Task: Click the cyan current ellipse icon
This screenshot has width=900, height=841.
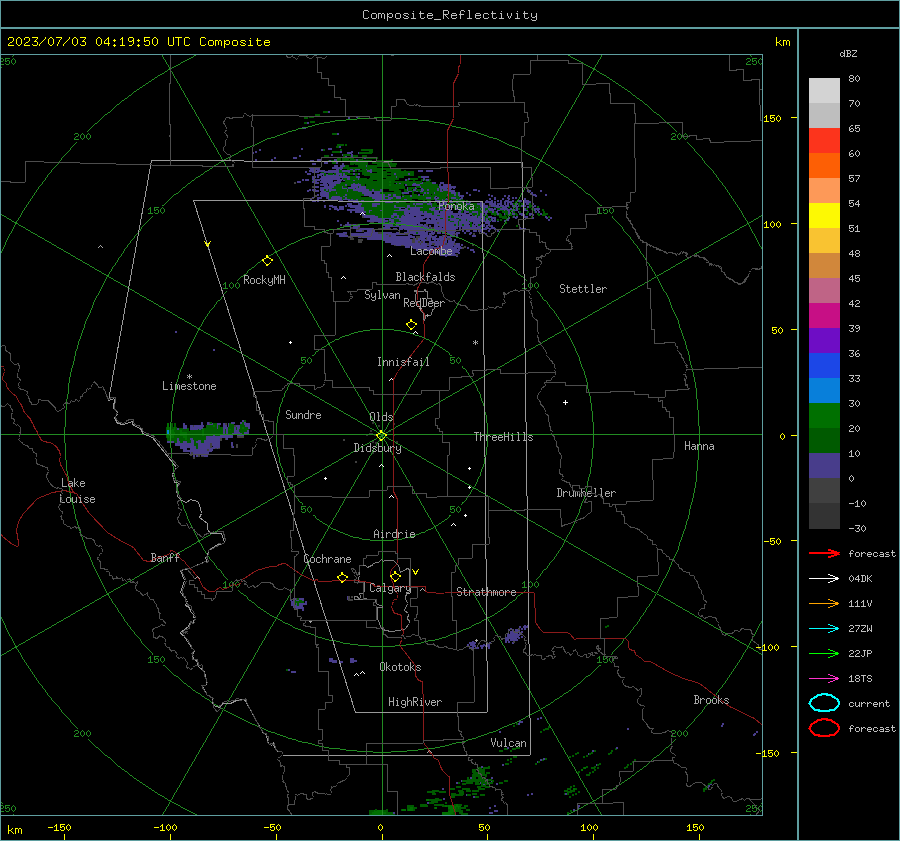Action: tap(824, 703)
